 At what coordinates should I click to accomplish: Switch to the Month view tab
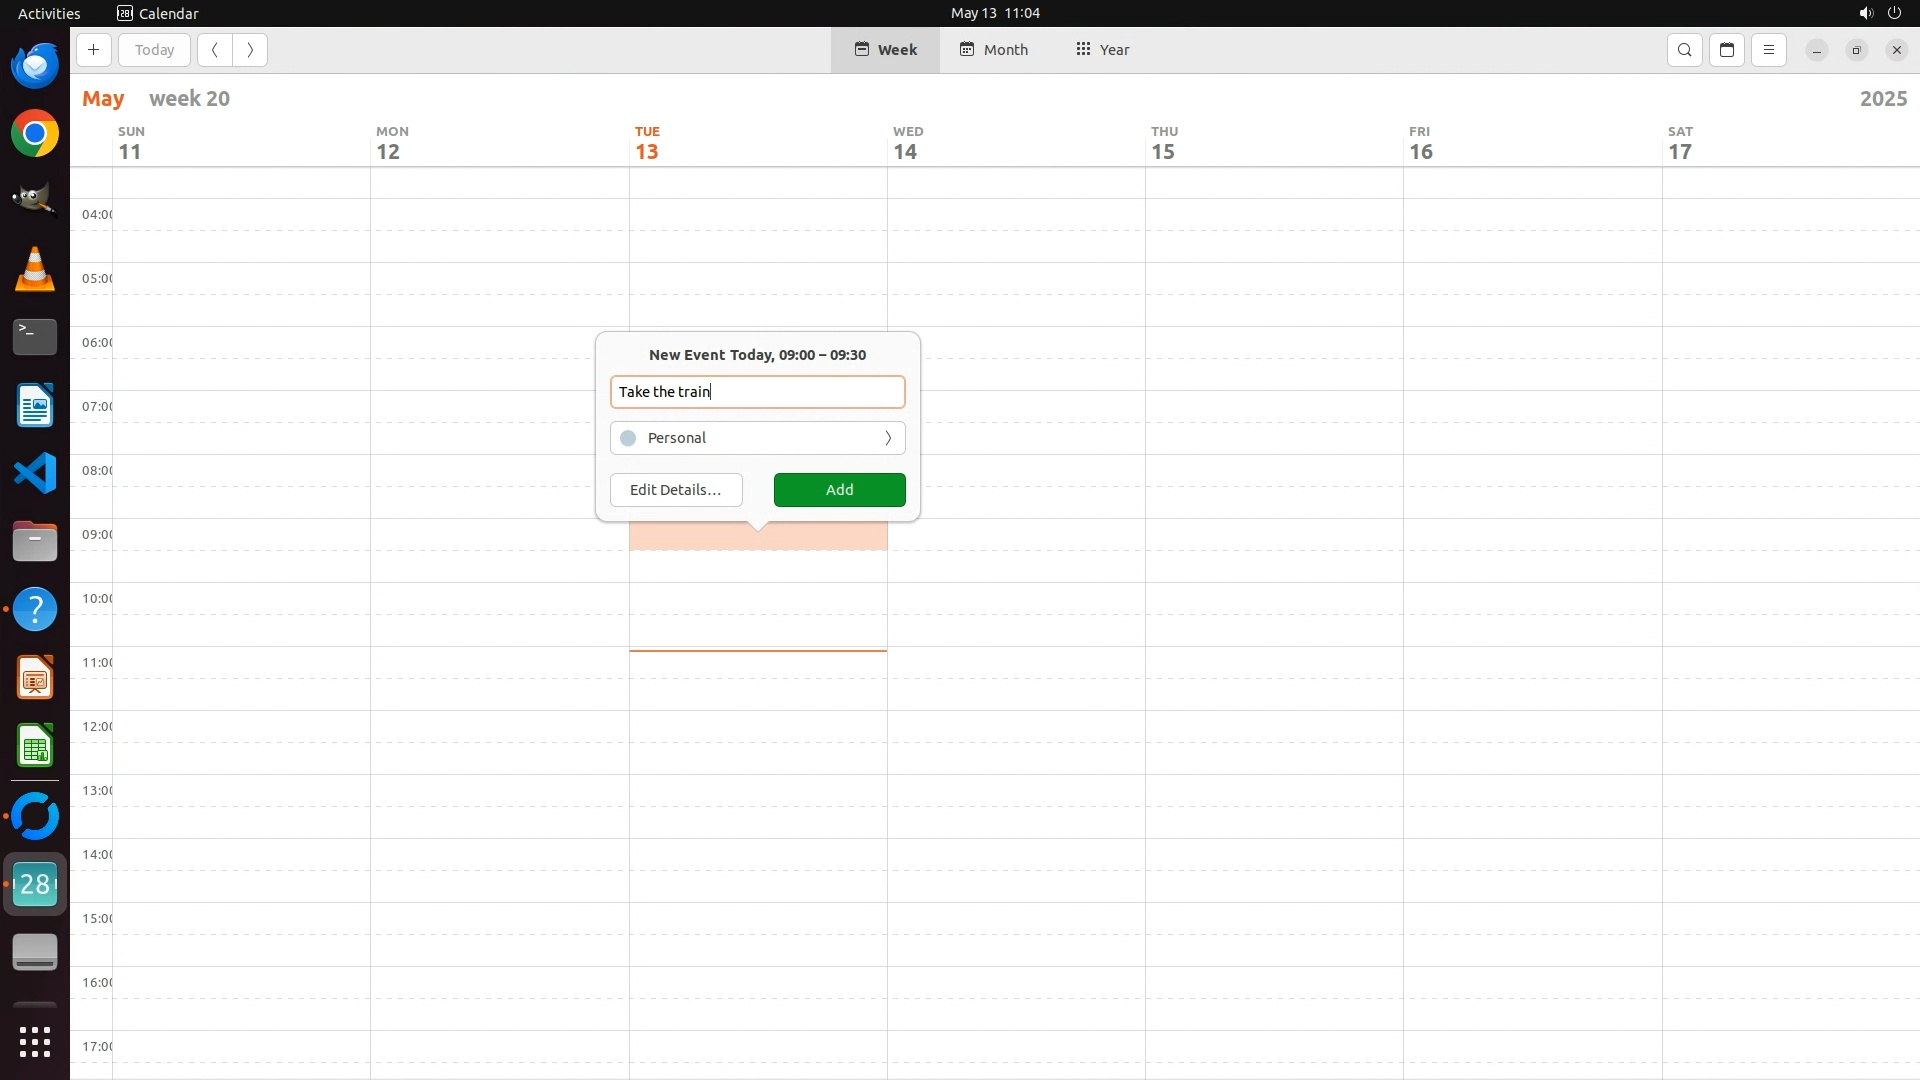(x=994, y=50)
